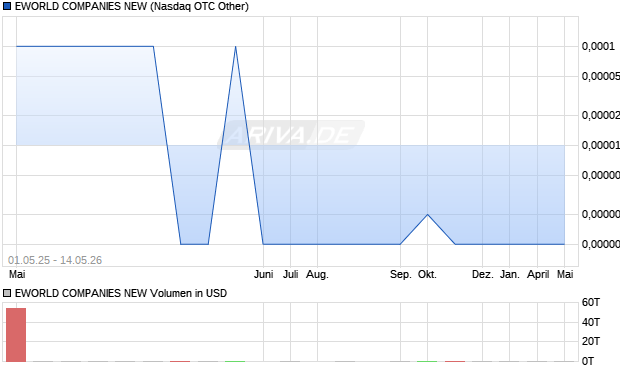
Task: Click the 0,0001 price axis label
Action: (598, 46)
